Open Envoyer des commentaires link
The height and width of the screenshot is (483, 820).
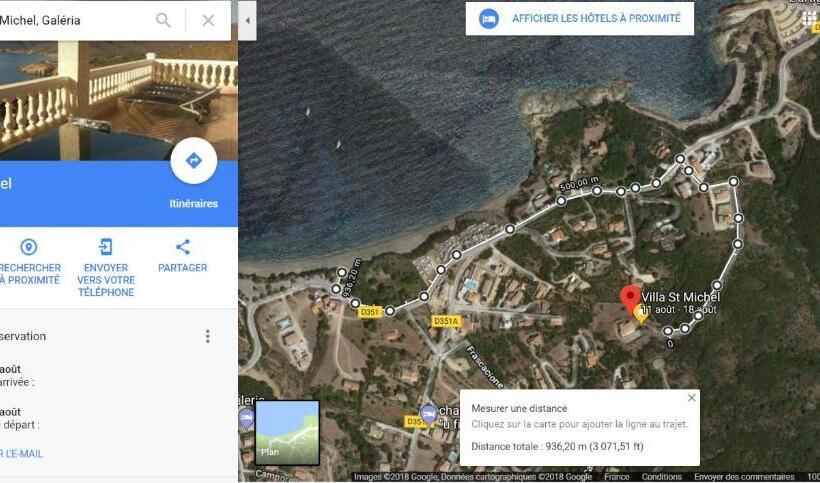744,477
